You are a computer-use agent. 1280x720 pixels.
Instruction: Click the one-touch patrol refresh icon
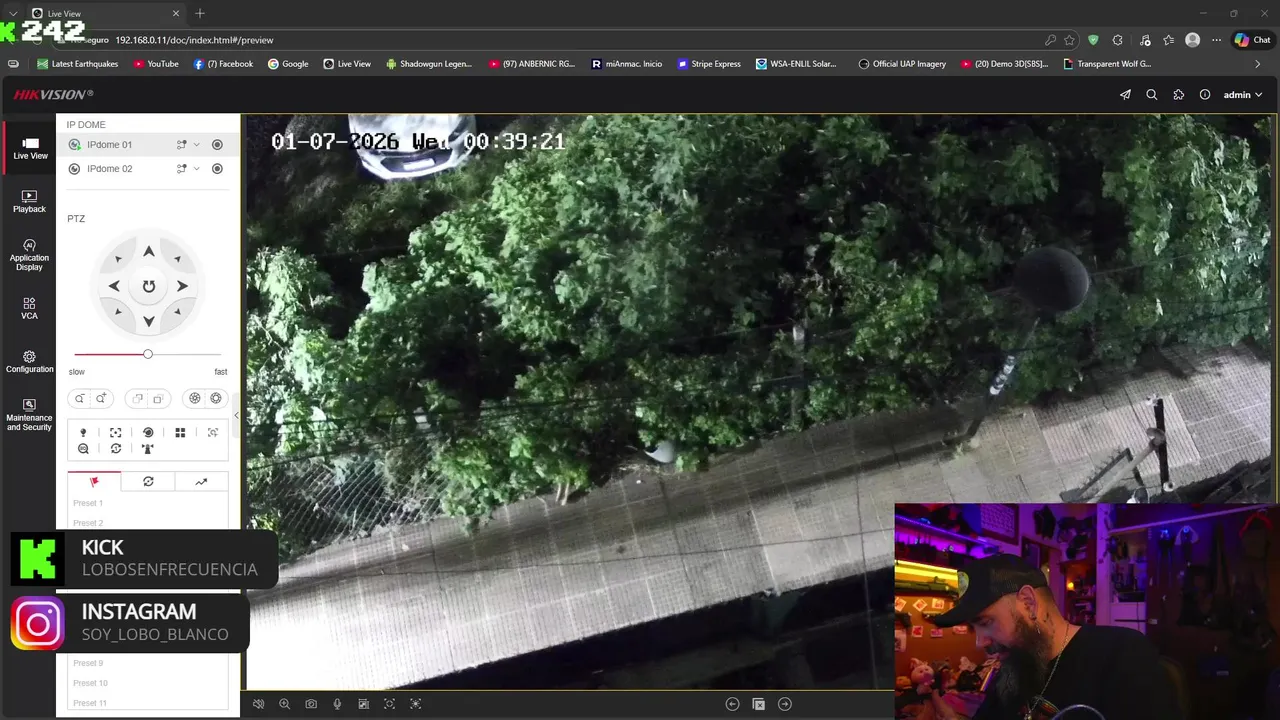click(116, 449)
